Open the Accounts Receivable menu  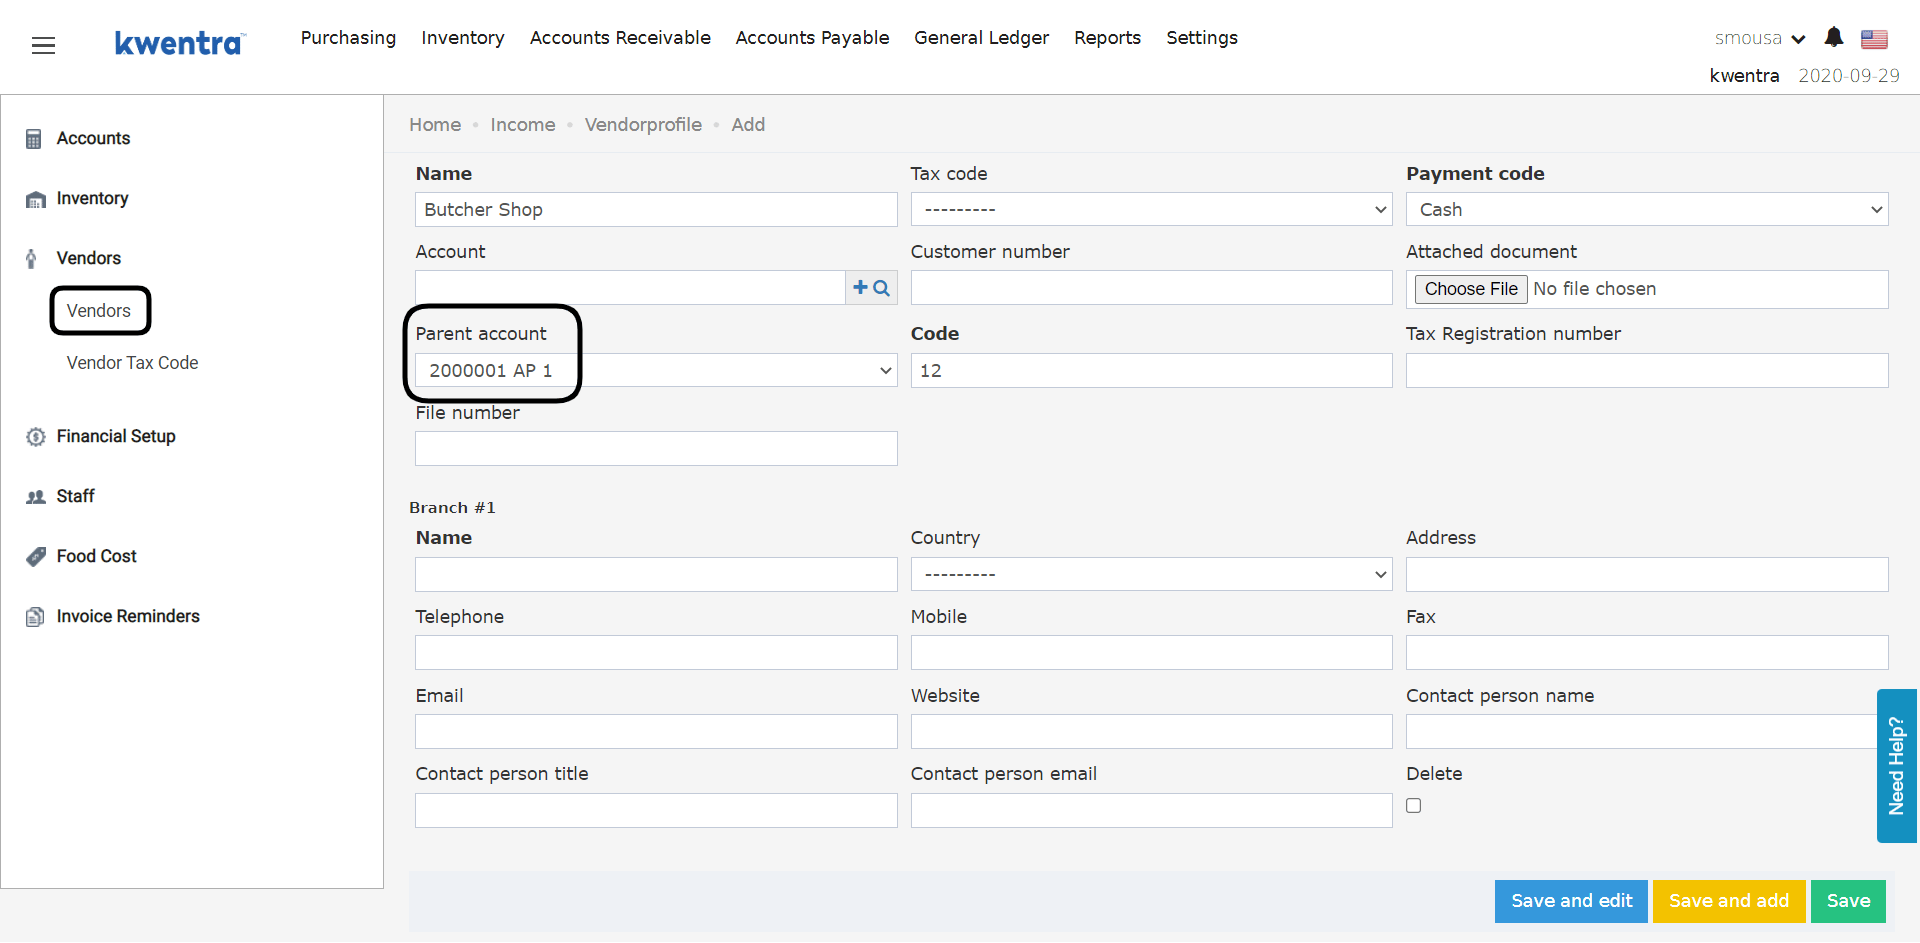[620, 38]
